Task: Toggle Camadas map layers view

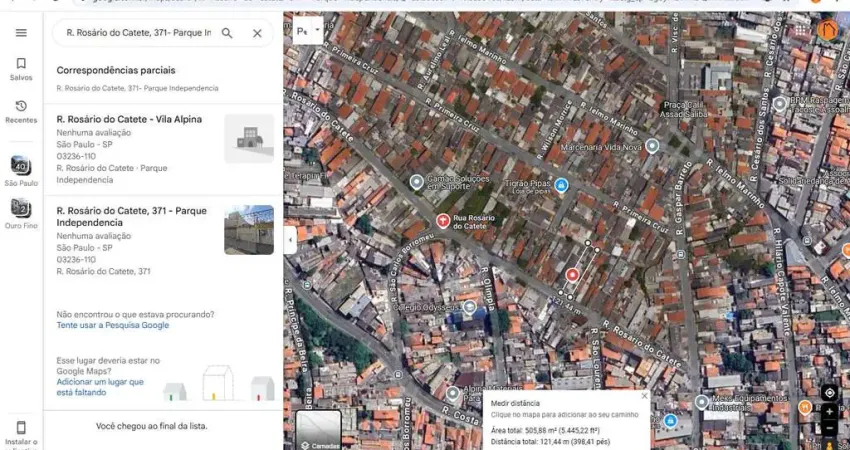Action: point(319,428)
